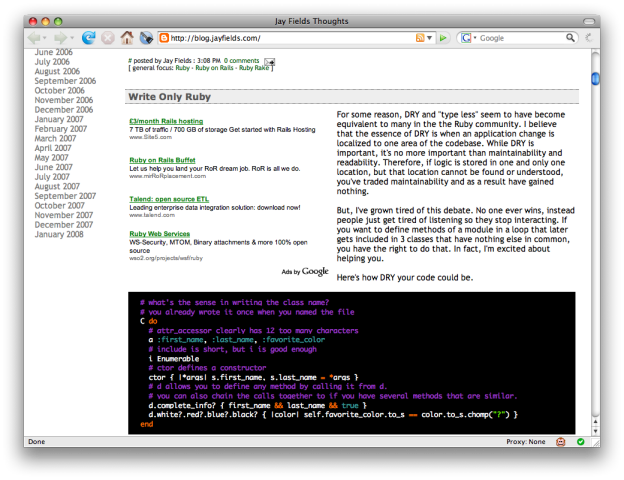Open Proxy: None status bar selector
The height and width of the screenshot is (480, 624).
click(x=526, y=441)
